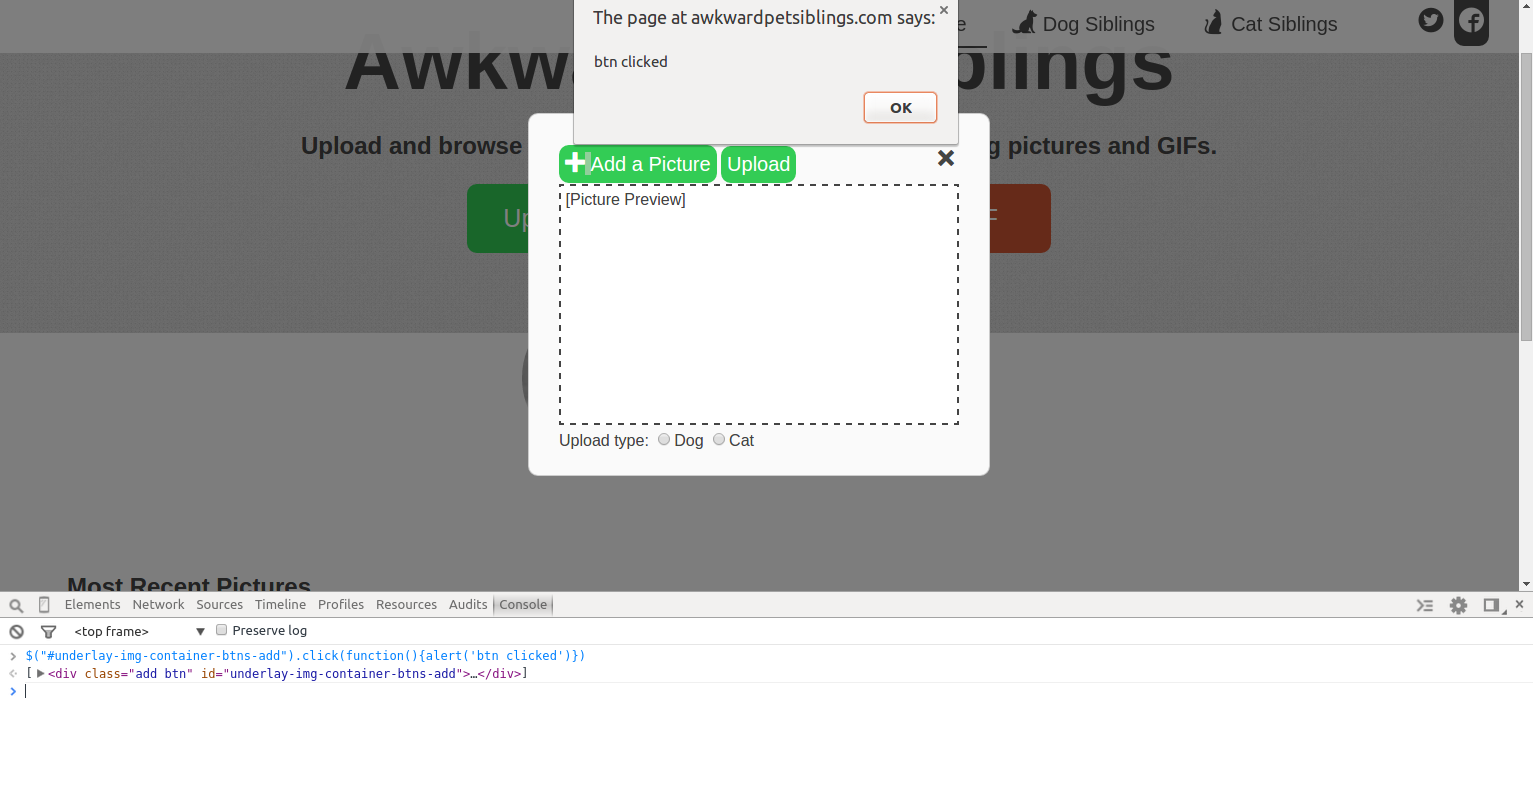Switch to the Resources tab
1533x810 pixels.
click(x=406, y=604)
